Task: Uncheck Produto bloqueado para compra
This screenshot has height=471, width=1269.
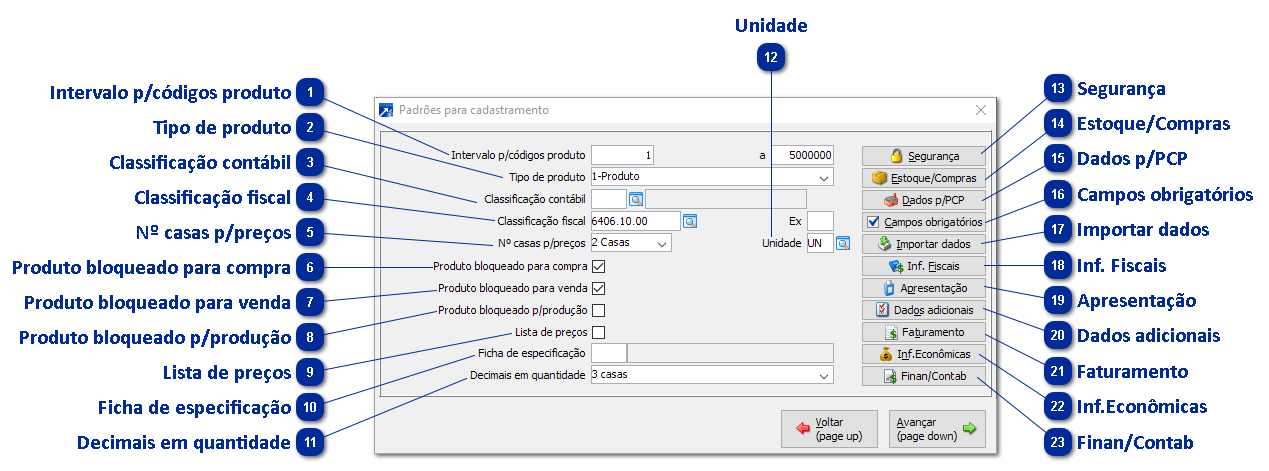Action: click(x=599, y=267)
